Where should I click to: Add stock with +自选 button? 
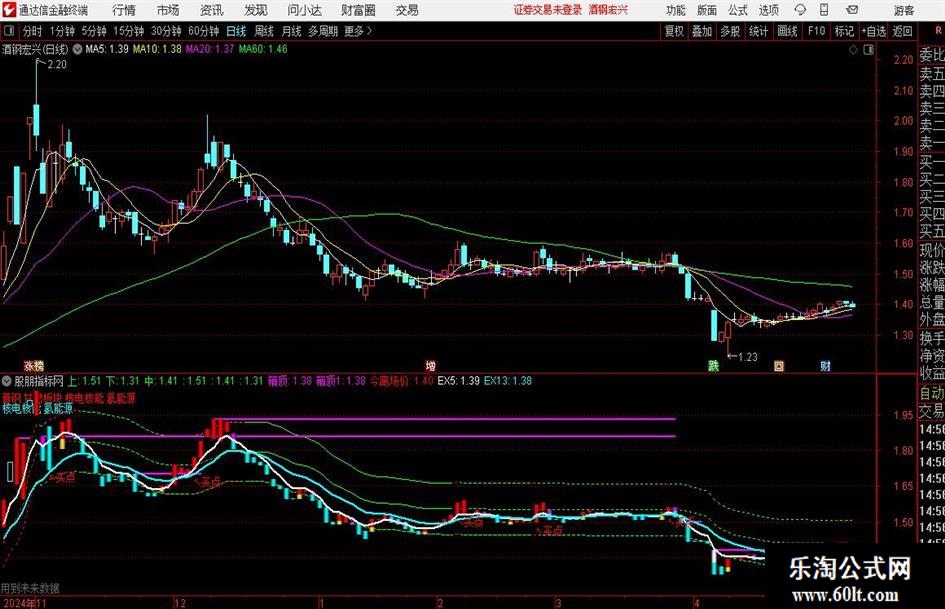(874, 31)
